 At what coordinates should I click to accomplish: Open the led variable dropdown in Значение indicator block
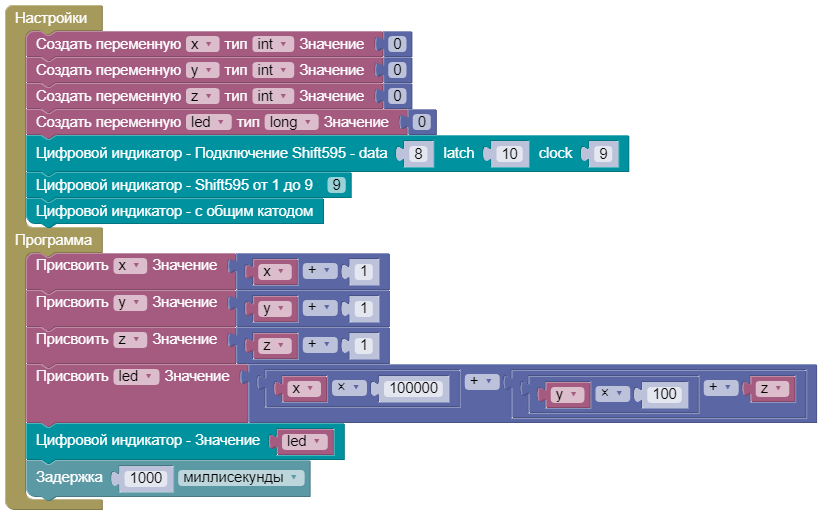coord(307,441)
